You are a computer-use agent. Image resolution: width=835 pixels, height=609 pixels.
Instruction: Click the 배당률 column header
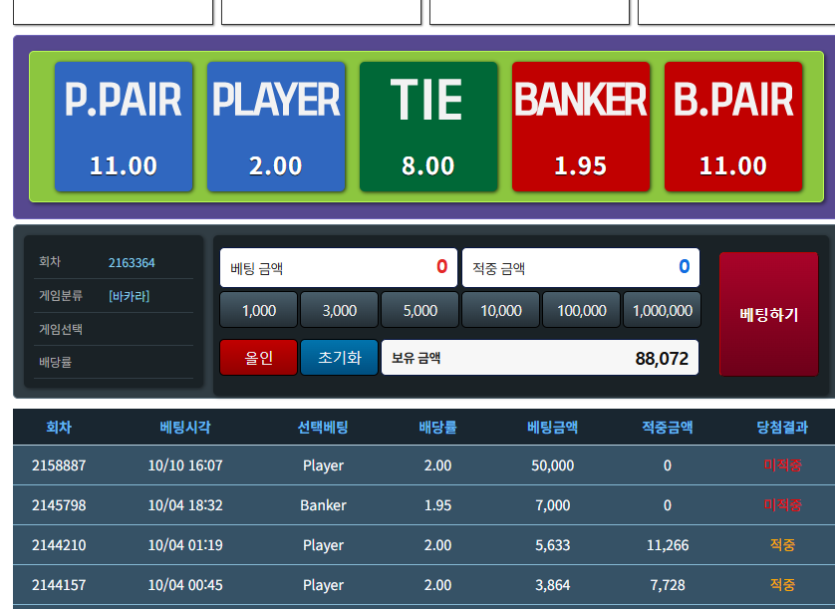point(438,427)
